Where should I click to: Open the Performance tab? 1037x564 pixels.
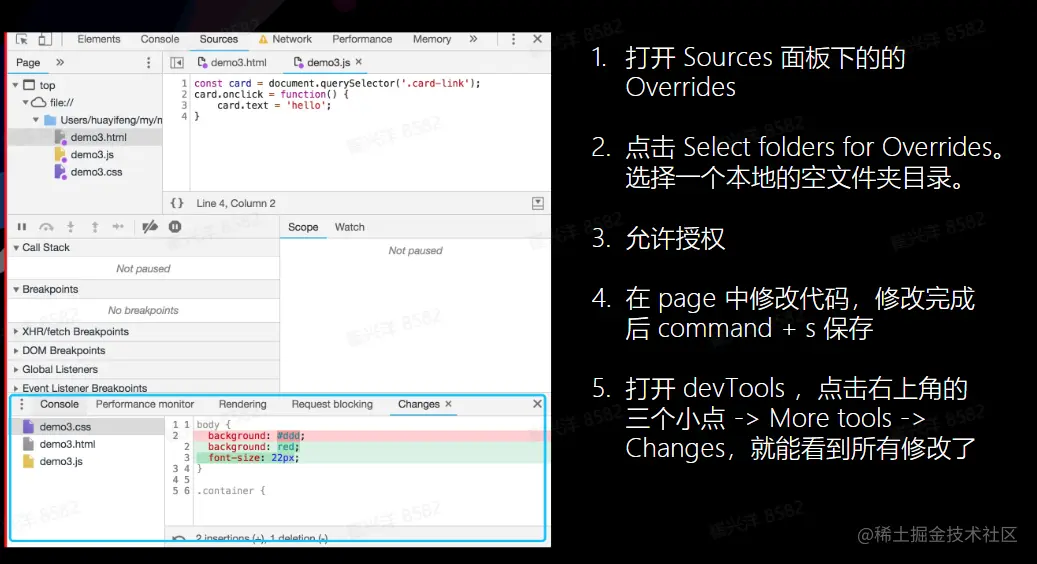[x=362, y=39]
